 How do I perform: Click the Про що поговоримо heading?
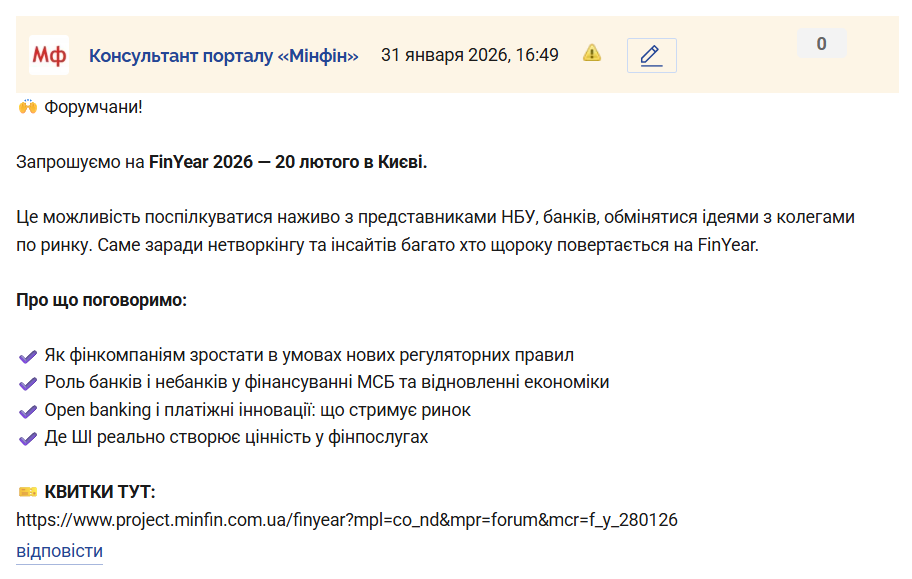[x=101, y=300]
